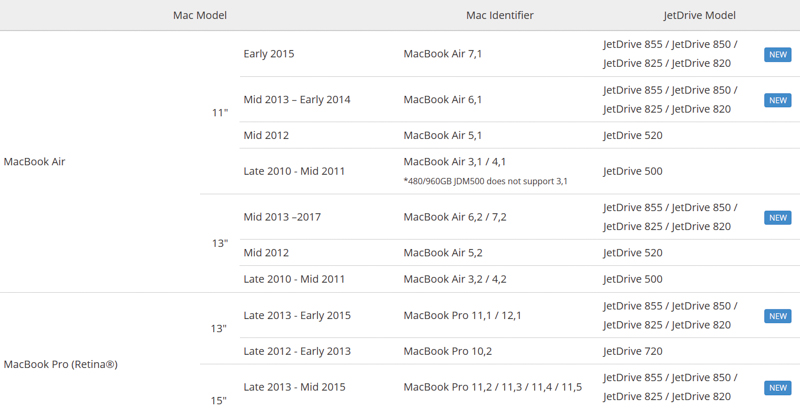The image size is (800, 408).
Task: Click JetDrive 520 for MacBook Air 5,2
Action: (x=632, y=253)
